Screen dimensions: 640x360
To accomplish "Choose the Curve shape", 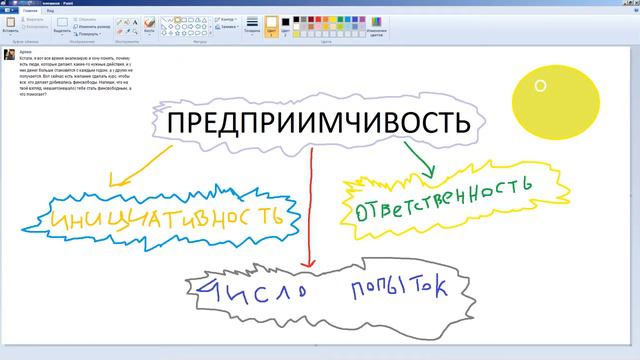I will pyautogui.click(x=170, y=20).
